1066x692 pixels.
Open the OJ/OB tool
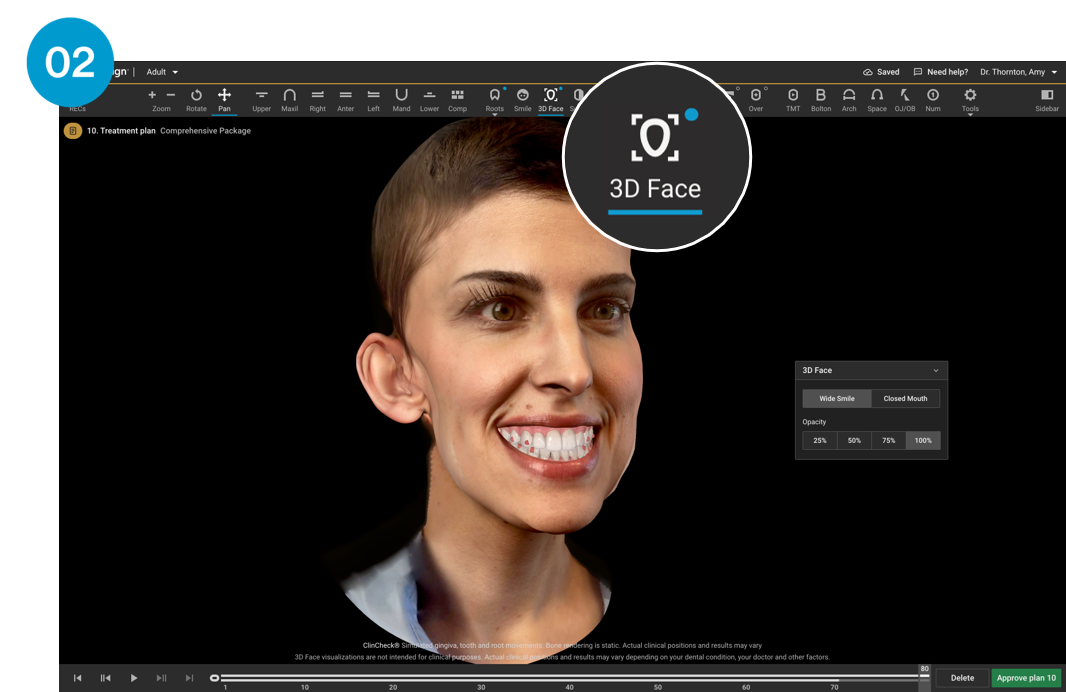pyautogui.click(x=905, y=99)
